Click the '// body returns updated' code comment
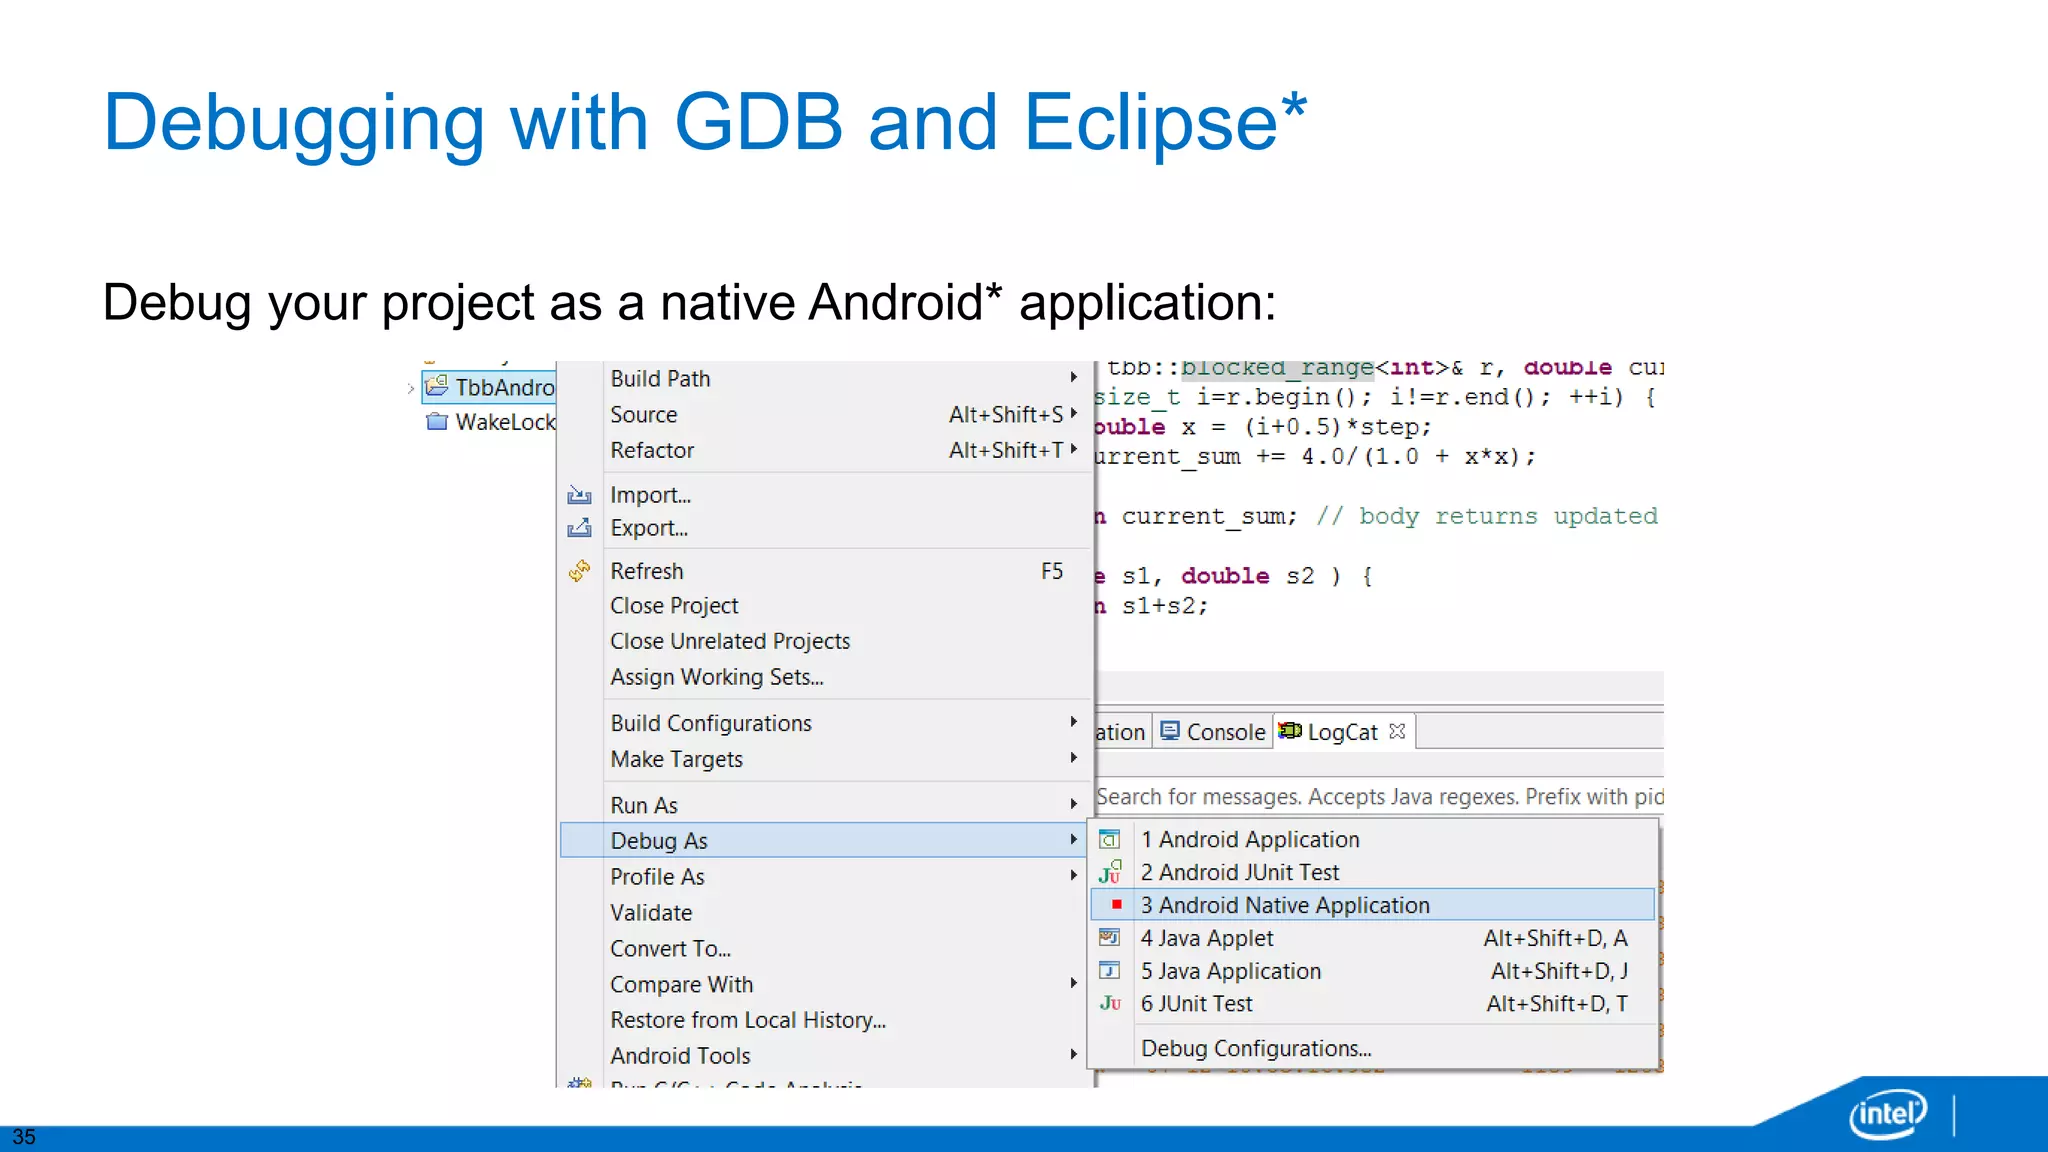 pyautogui.click(x=1488, y=516)
